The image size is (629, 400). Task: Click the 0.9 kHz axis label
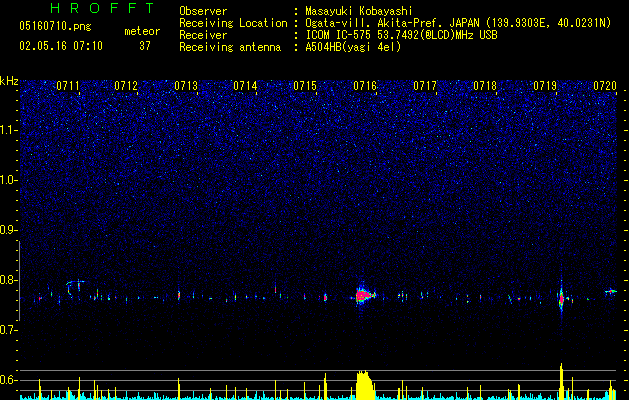(x=9, y=230)
